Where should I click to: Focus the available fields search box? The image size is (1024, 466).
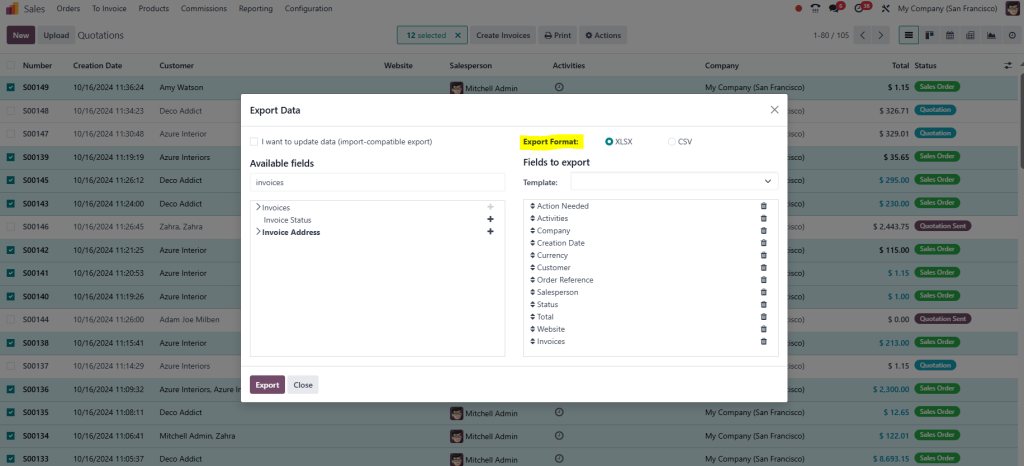377,183
